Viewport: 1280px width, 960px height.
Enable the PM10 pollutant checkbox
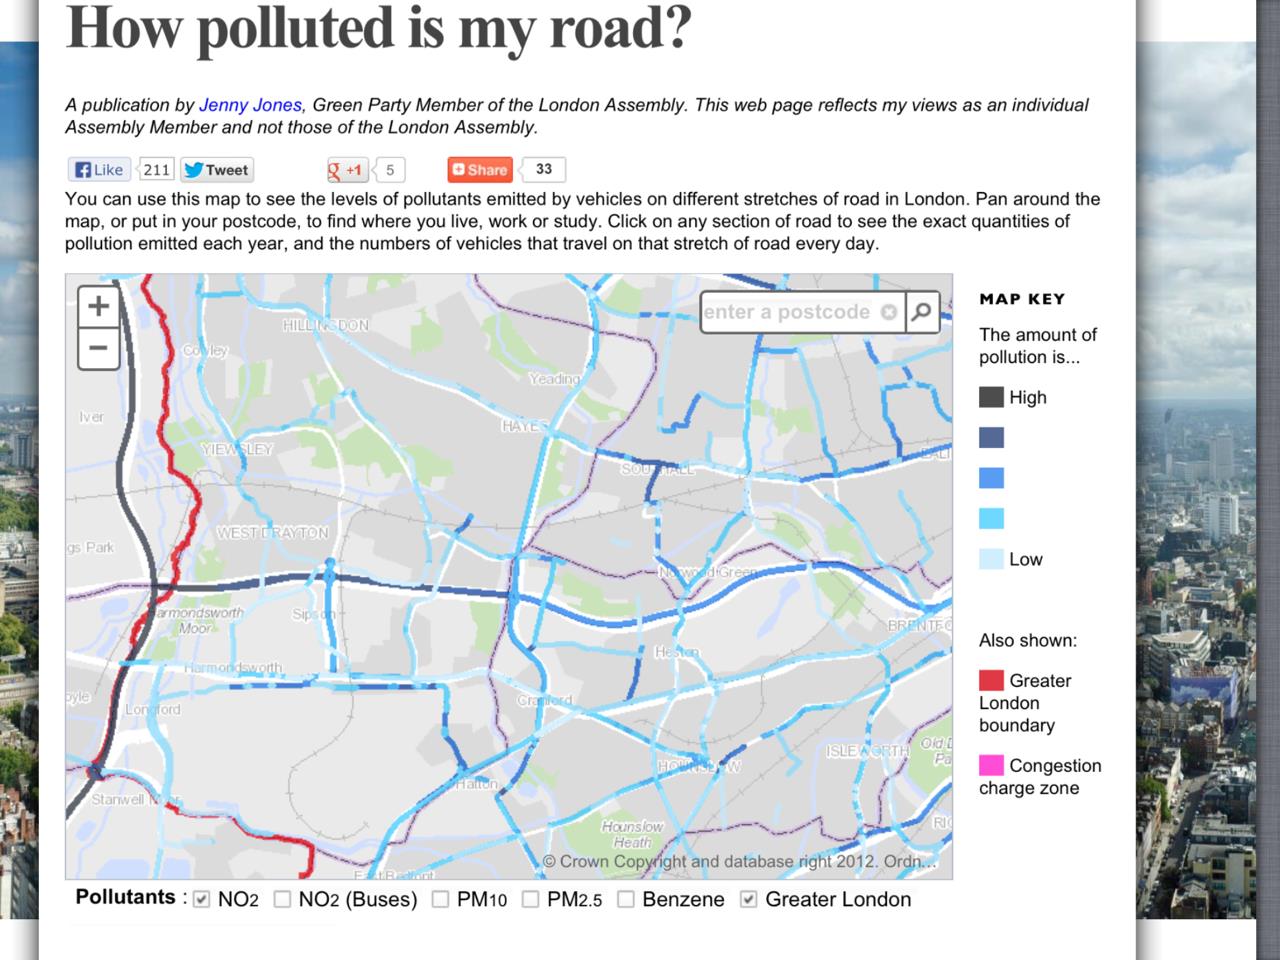tap(440, 899)
